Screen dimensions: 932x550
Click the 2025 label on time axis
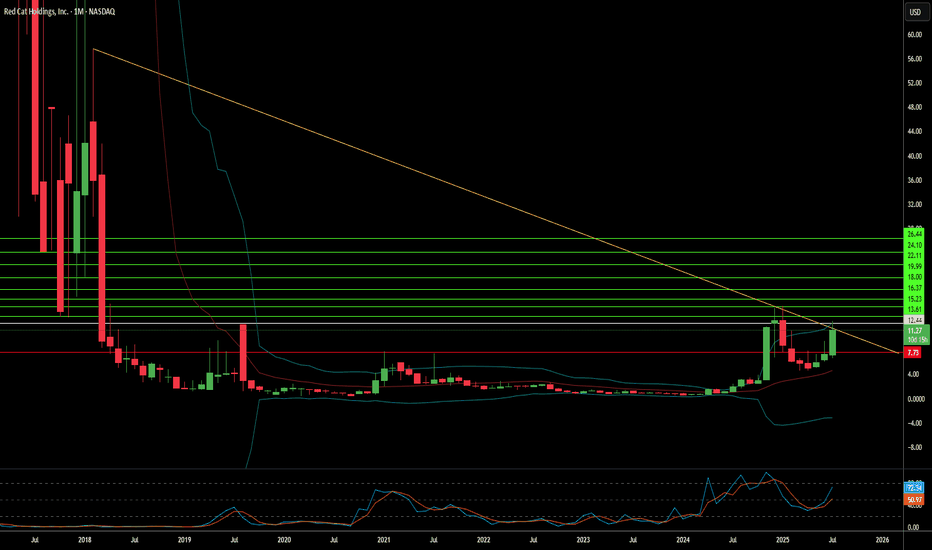pos(783,540)
